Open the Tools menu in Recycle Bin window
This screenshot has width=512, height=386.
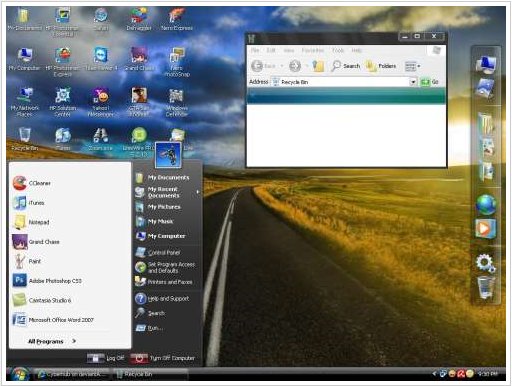(x=338, y=50)
